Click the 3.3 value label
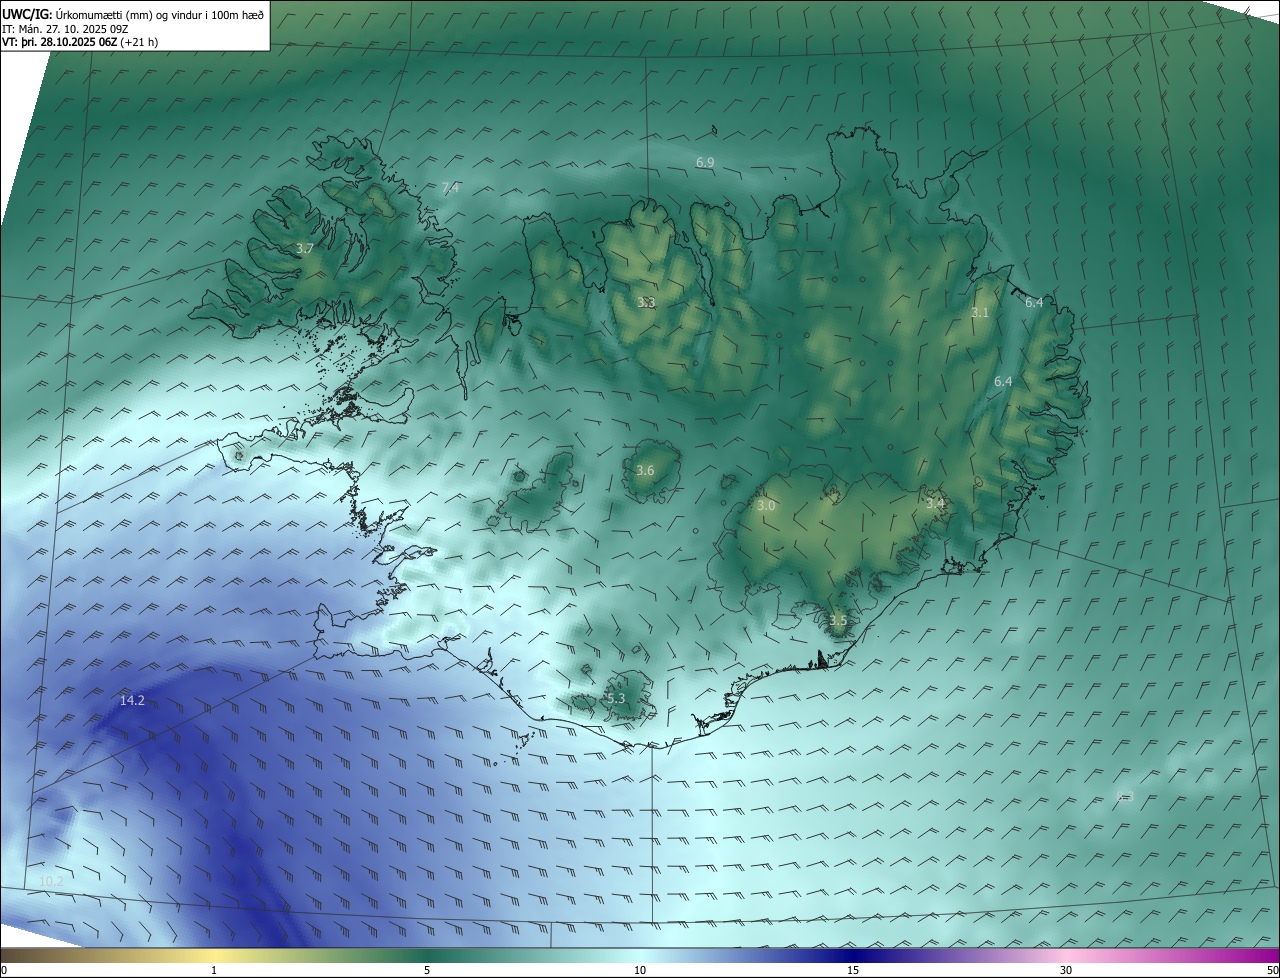This screenshot has height=978, width=1280. point(646,302)
